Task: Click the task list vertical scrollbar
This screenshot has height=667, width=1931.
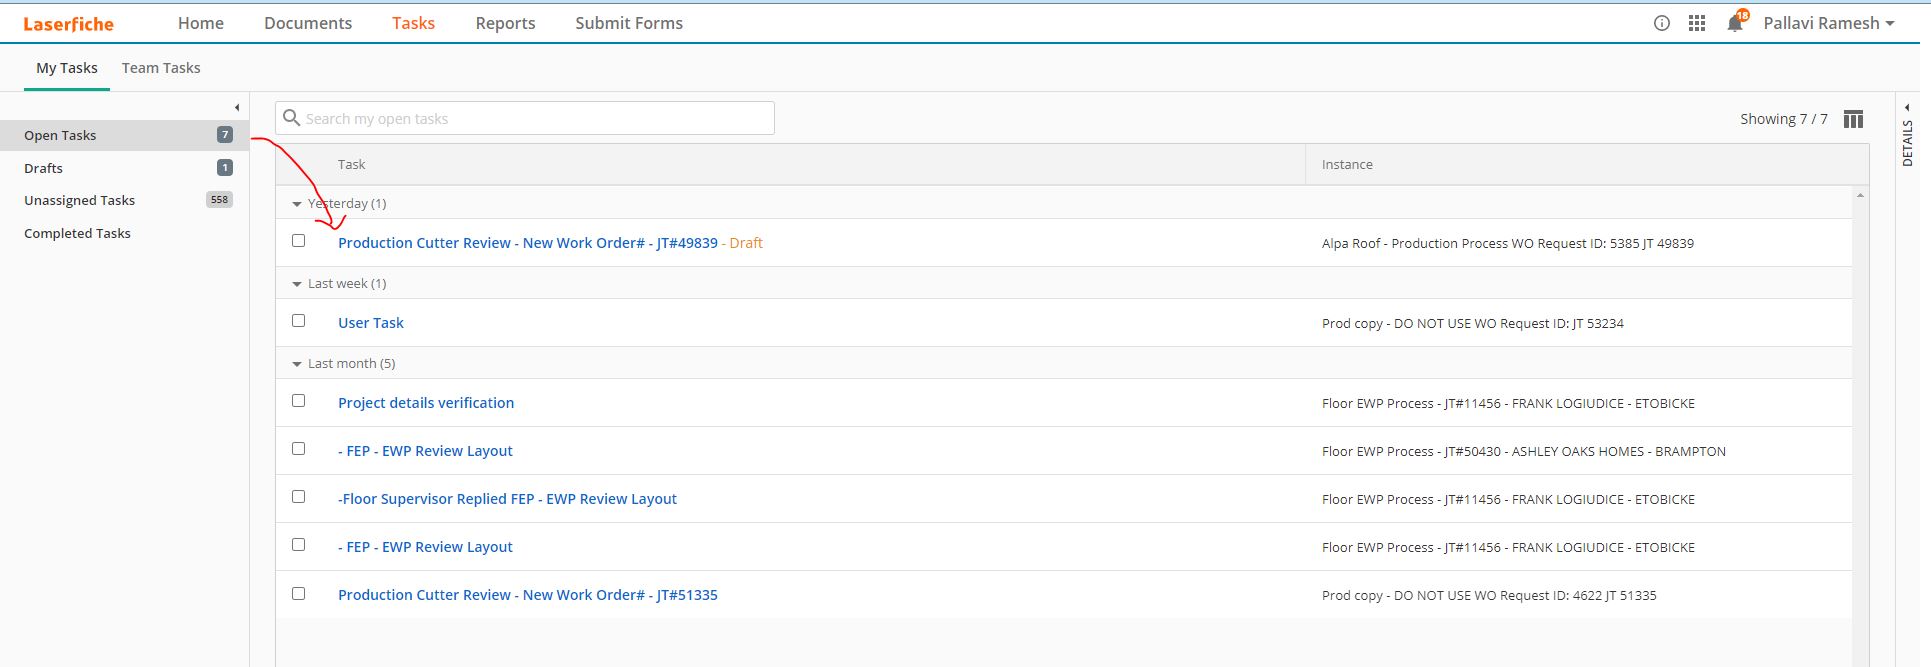Action: click(x=1860, y=425)
